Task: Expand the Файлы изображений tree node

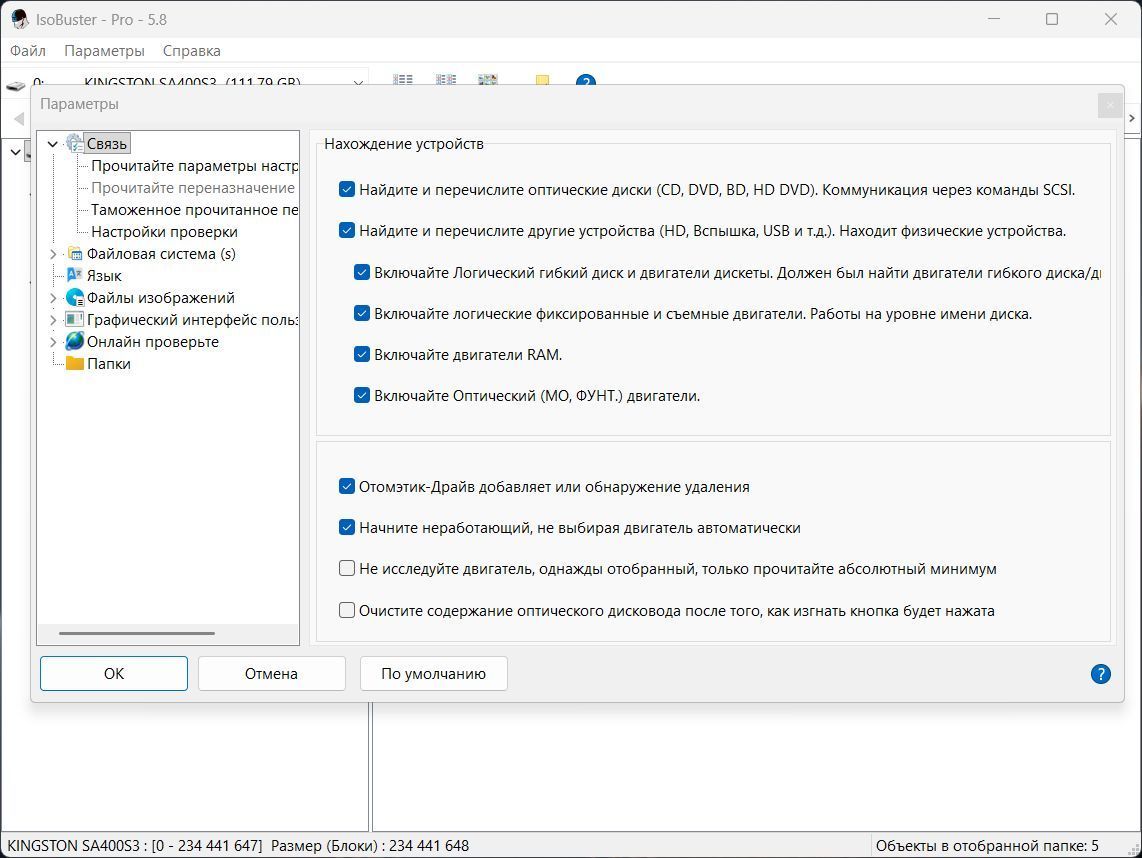Action: [52, 298]
